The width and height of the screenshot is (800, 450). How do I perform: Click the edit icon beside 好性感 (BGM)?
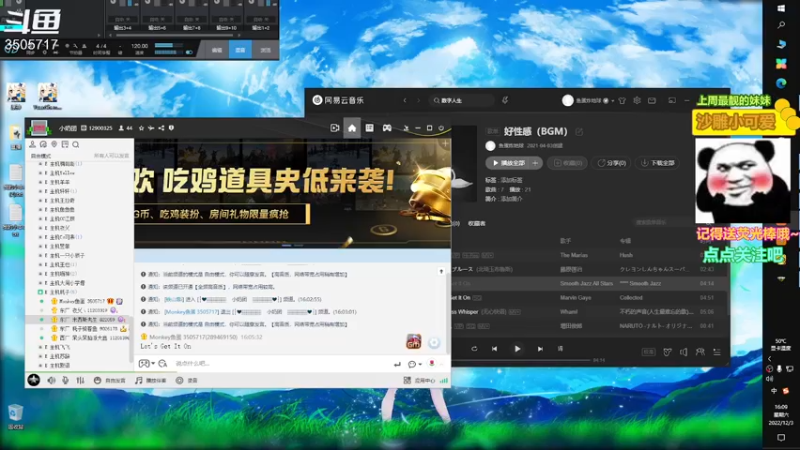pyautogui.click(x=579, y=132)
